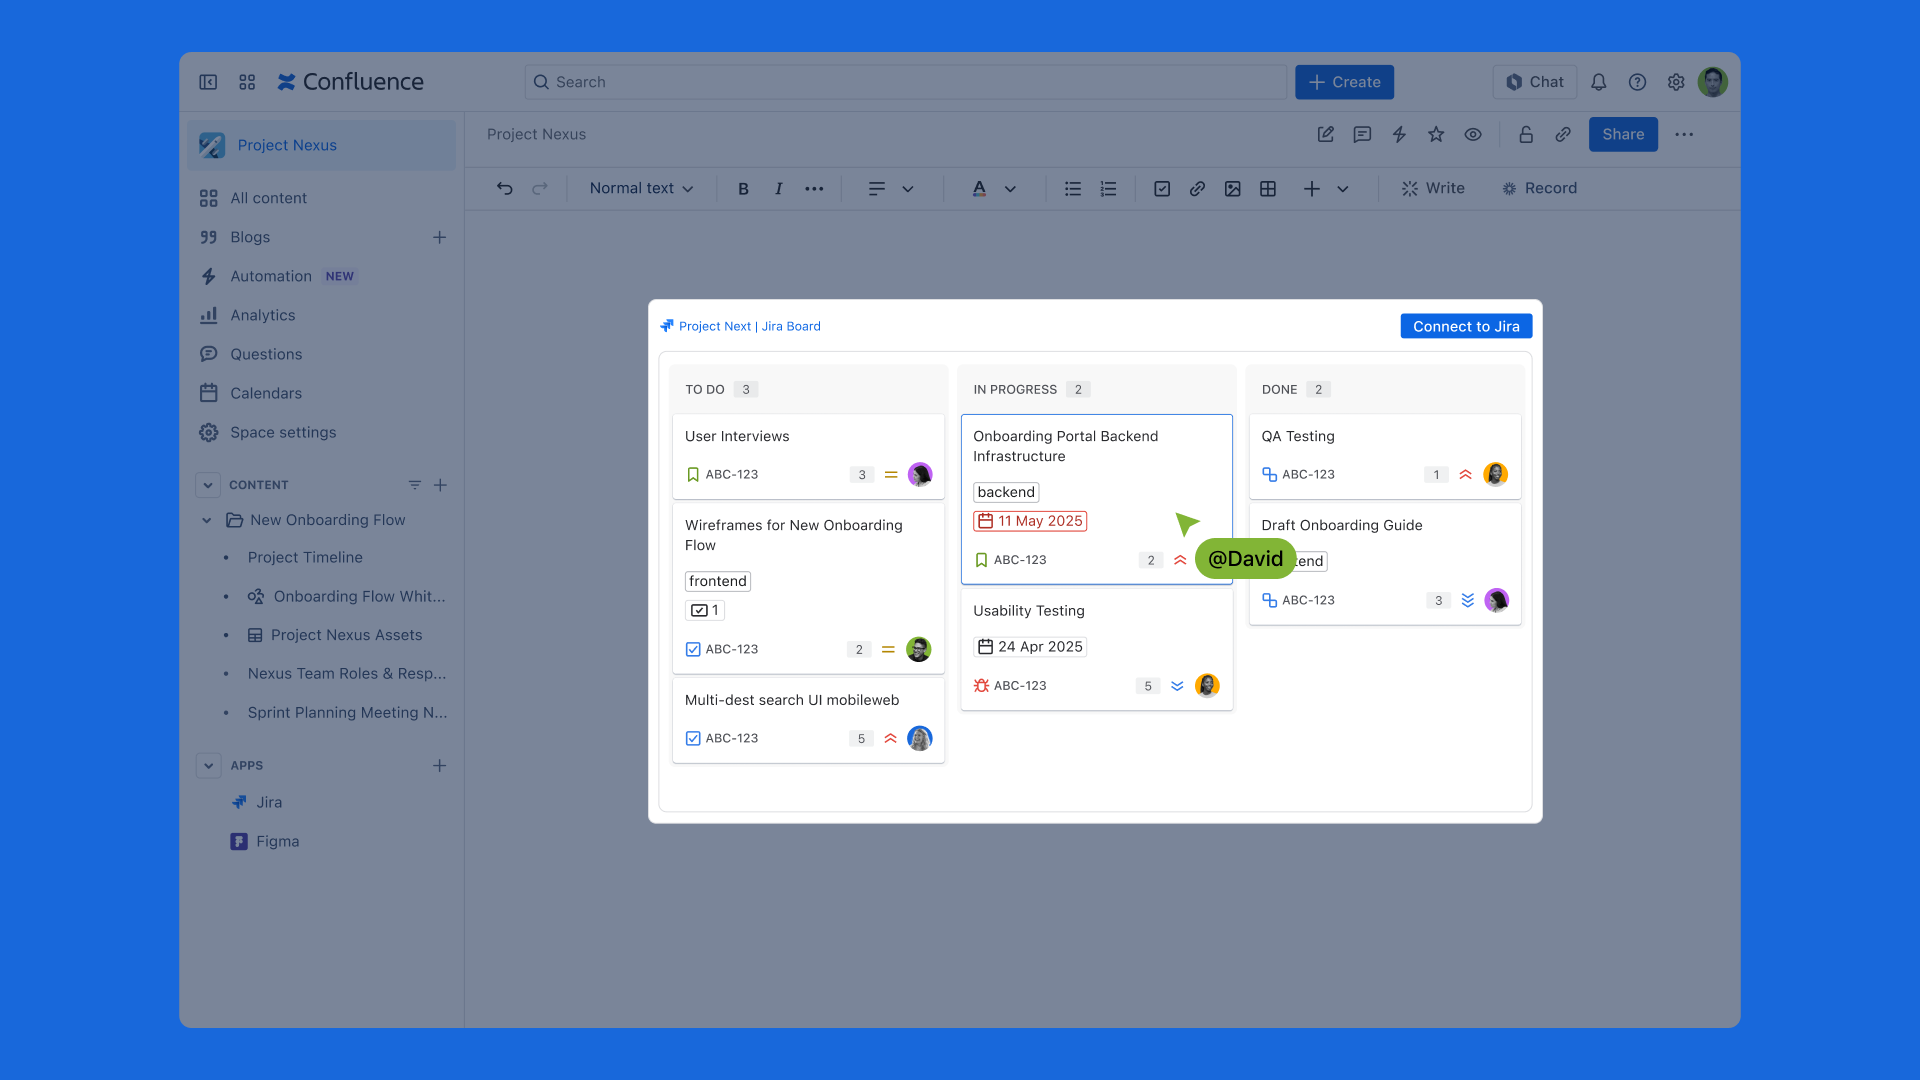Insert an action item checkbox

coord(1162,188)
